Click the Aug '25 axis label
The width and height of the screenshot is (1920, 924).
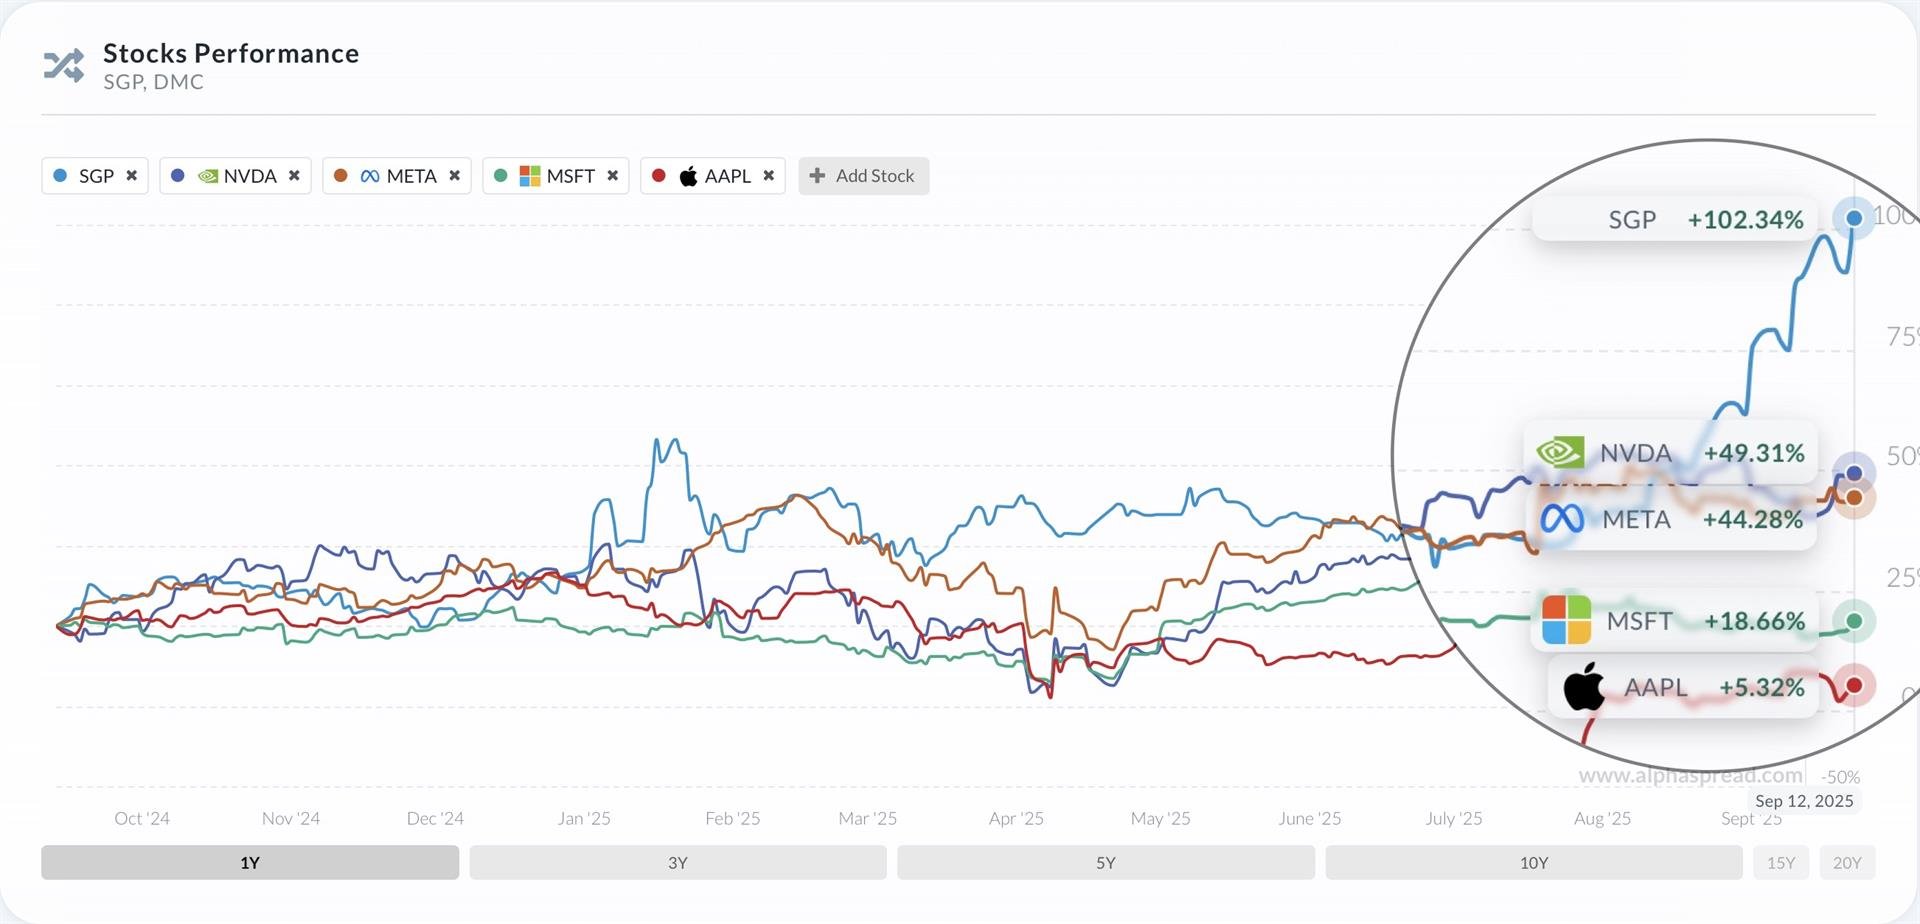coord(1602,818)
